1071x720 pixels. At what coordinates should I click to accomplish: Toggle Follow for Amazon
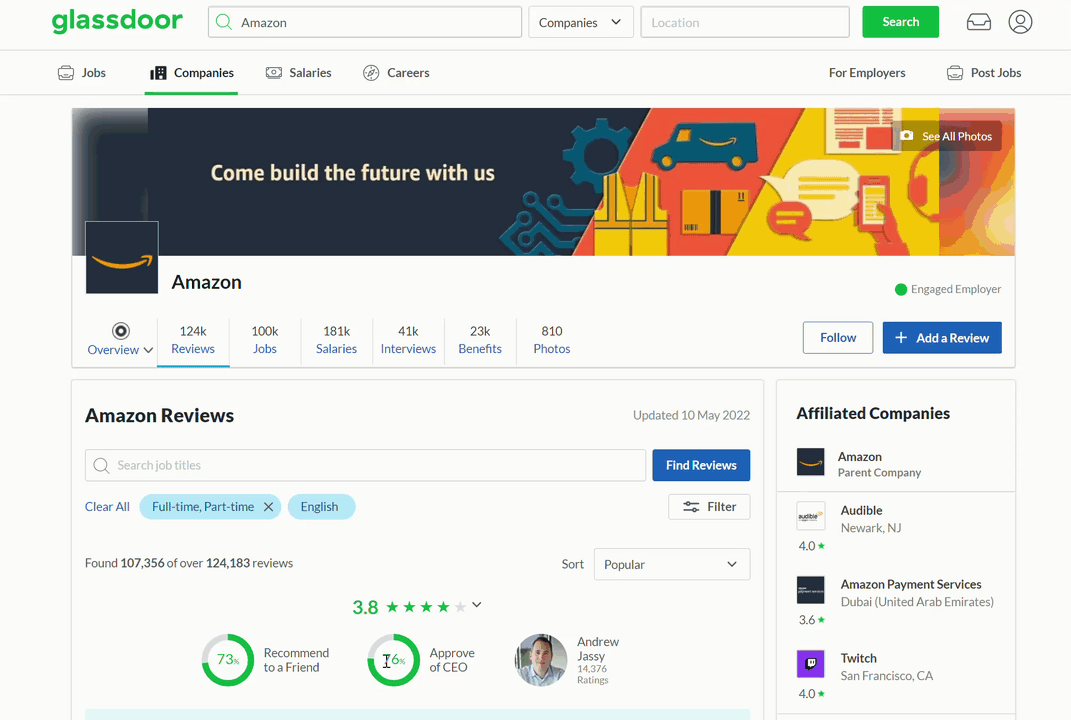coord(837,337)
